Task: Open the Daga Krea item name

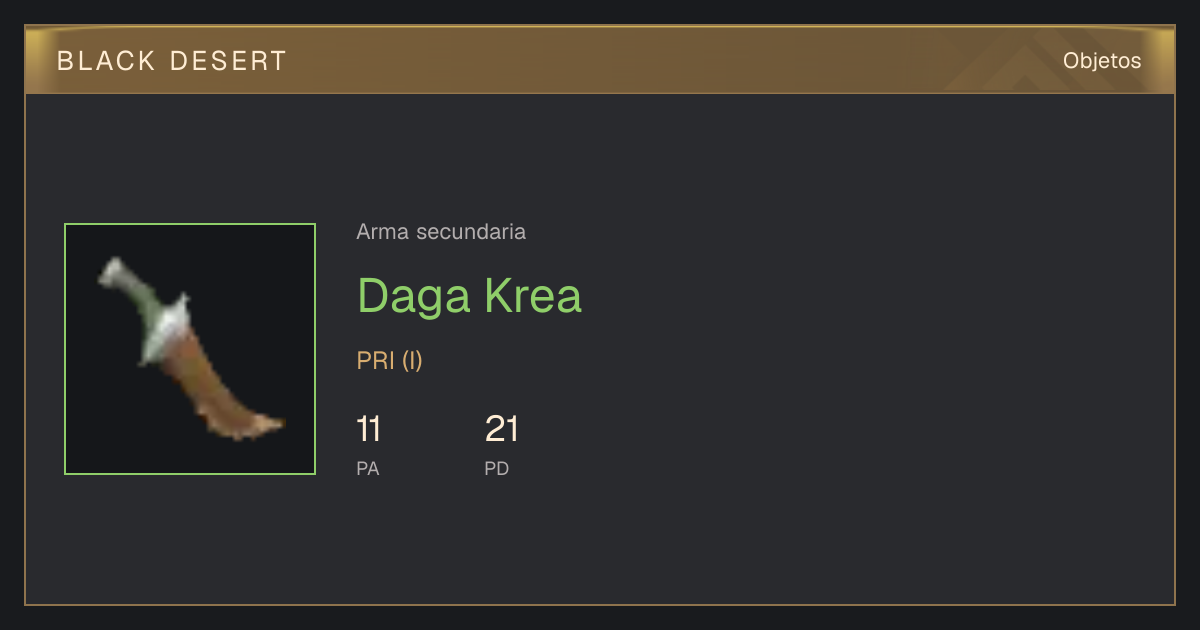Action: (469, 295)
